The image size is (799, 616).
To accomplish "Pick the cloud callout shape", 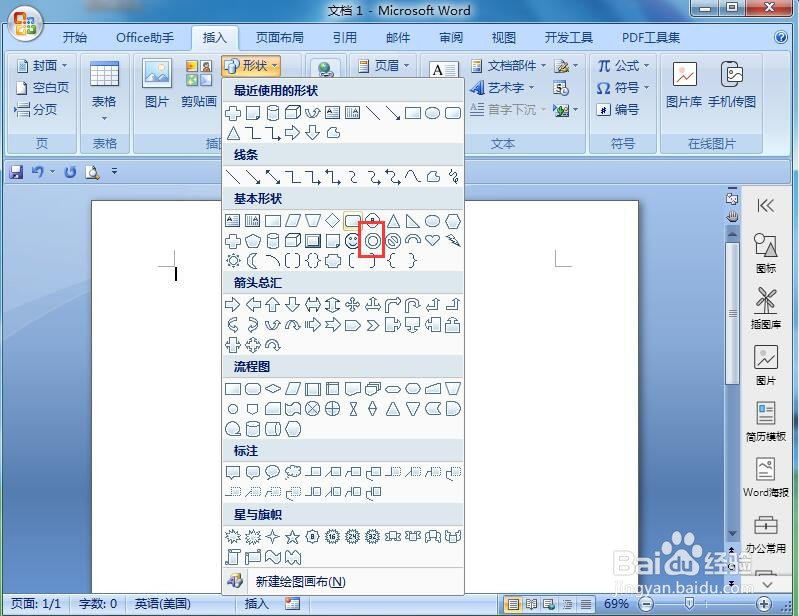I will click(292, 472).
